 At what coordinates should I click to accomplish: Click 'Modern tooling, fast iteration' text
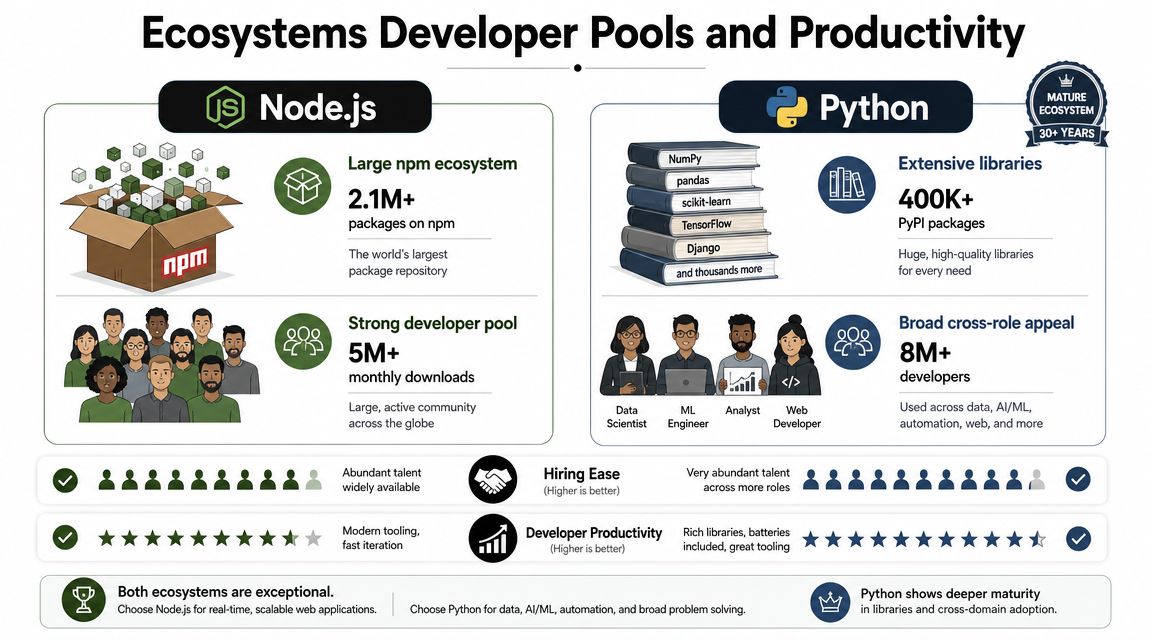pos(381,538)
